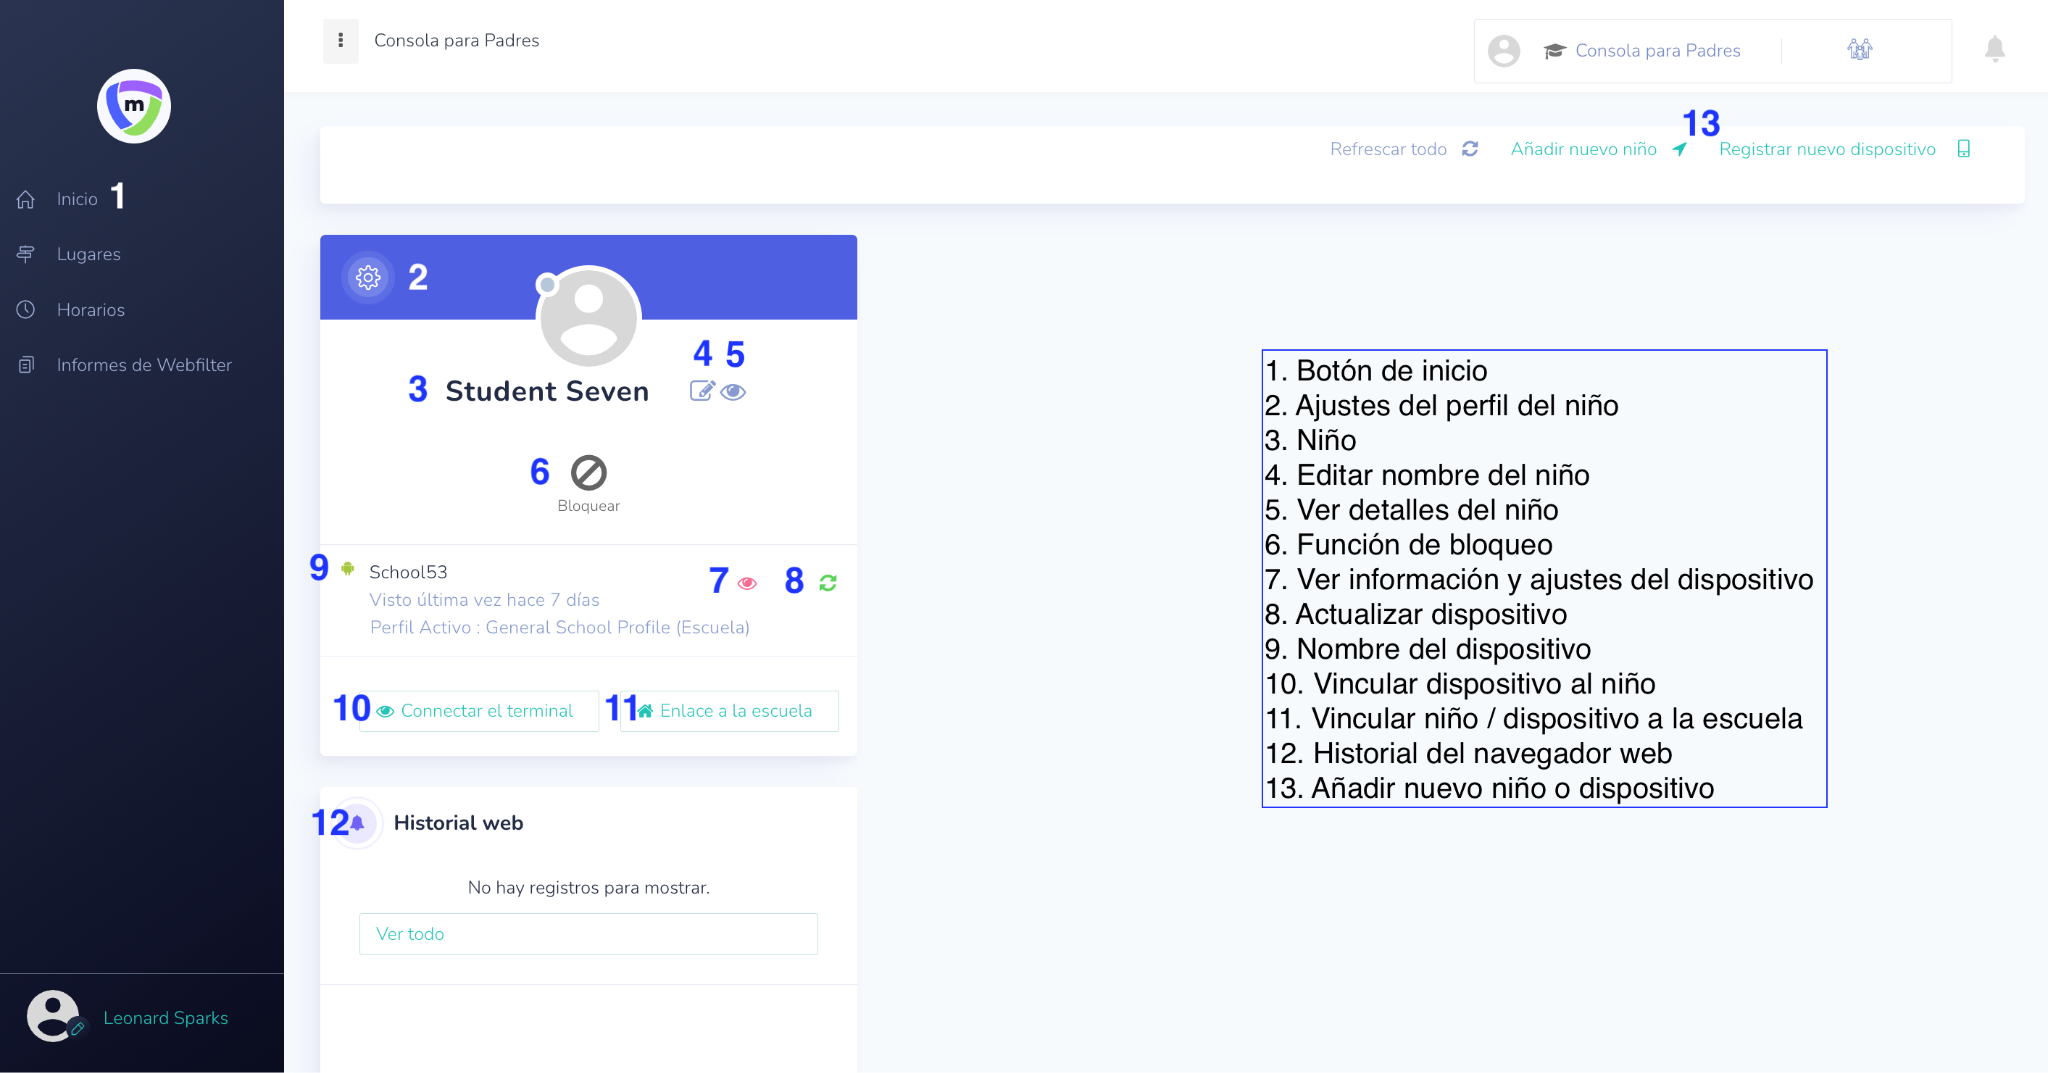Open child profile settings gear
This screenshot has height=1073, width=2048.
[x=368, y=278]
